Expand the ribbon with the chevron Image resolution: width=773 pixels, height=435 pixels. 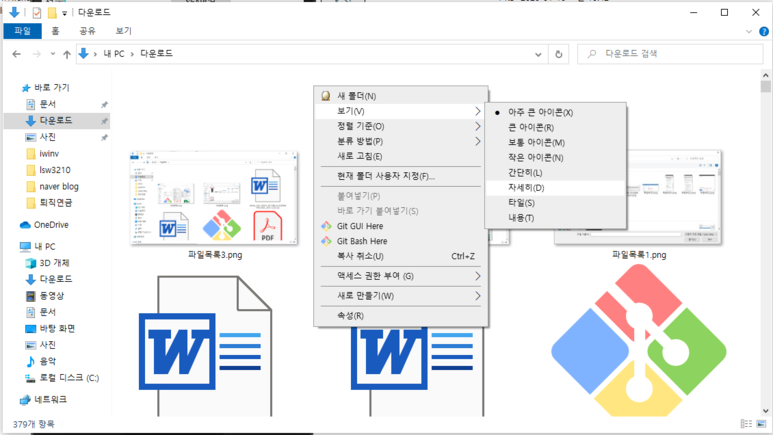[749, 31]
